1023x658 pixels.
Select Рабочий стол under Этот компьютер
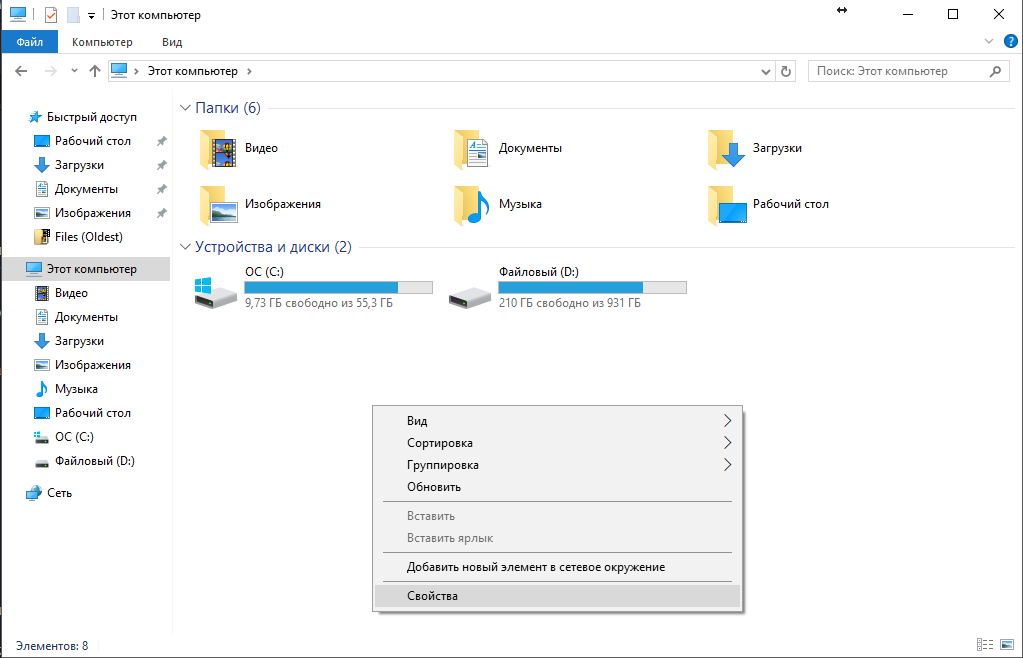click(82, 413)
